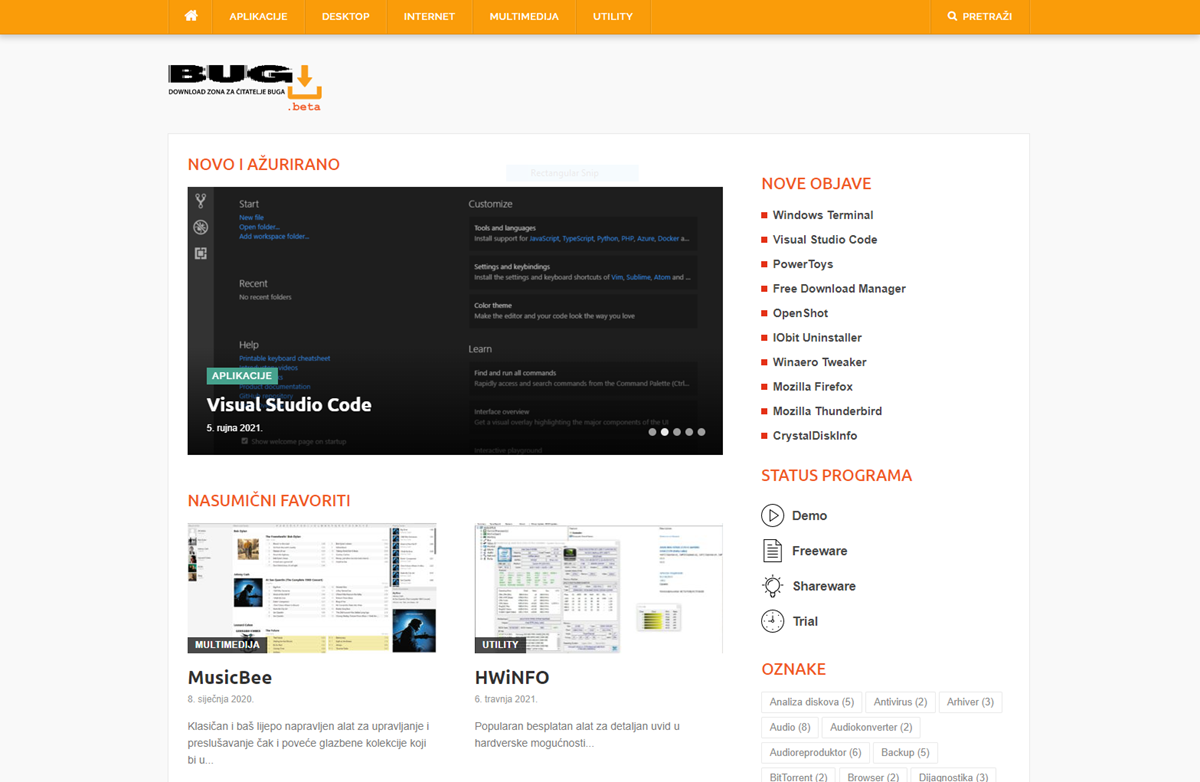Open Windows Terminal in Nove objave
Viewport: 1200px width, 782px height.
pyautogui.click(x=823, y=215)
